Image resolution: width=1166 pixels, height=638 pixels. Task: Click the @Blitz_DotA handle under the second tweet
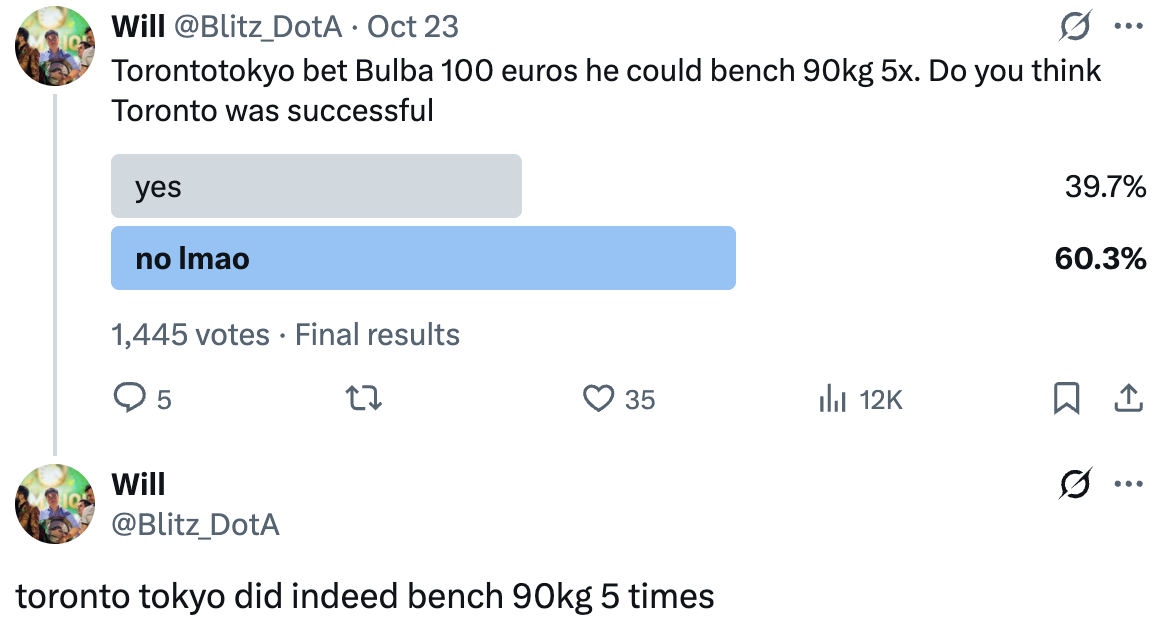pos(195,524)
